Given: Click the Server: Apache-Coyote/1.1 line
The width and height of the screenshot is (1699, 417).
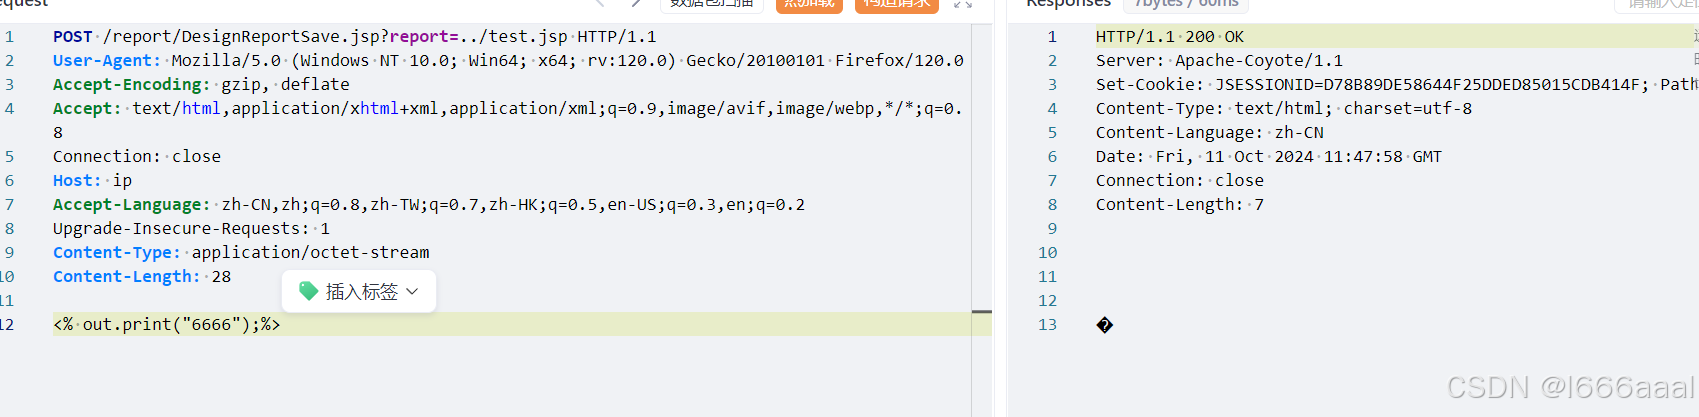Looking at the screenshot, I should [x=1219, y=61].
